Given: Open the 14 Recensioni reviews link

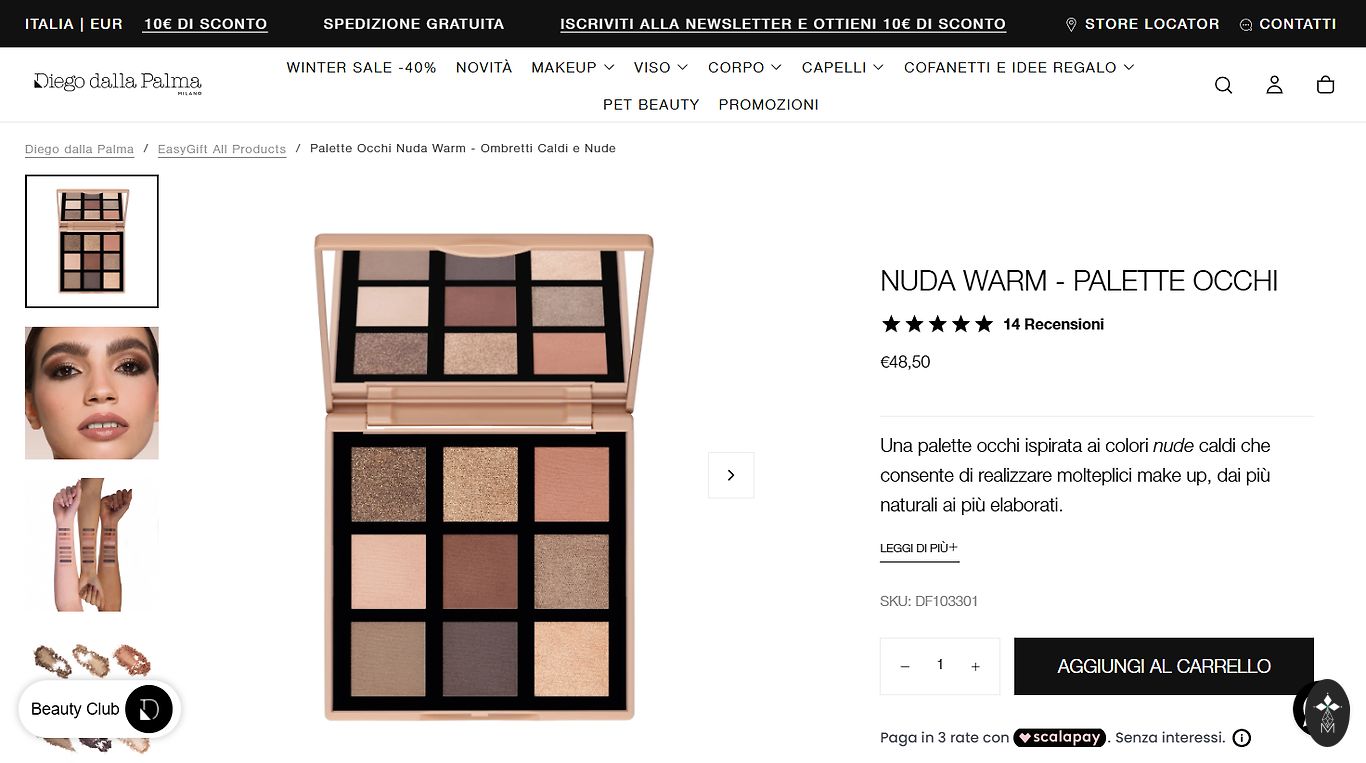Looking at the screenshot, I should click(x=1053, y=324).
